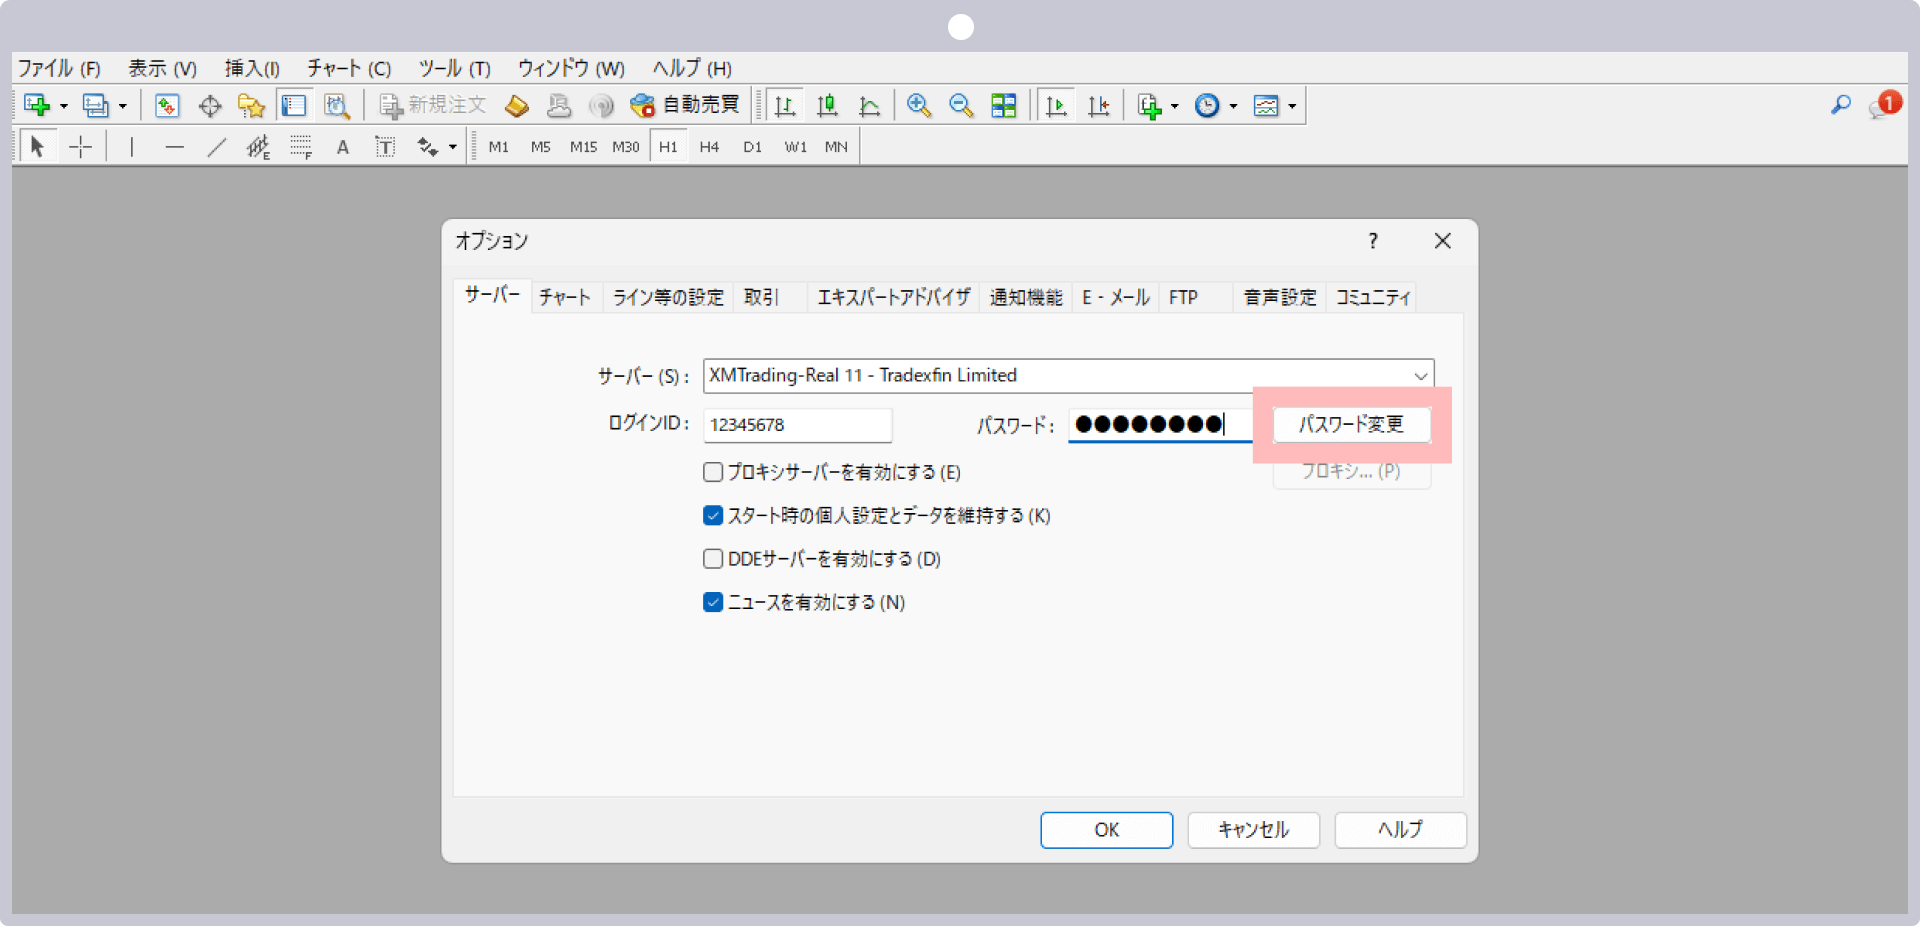Open the notification bubble with red badge
The width and height of the screenshot is (1920, 926).
coord(1884,104)
